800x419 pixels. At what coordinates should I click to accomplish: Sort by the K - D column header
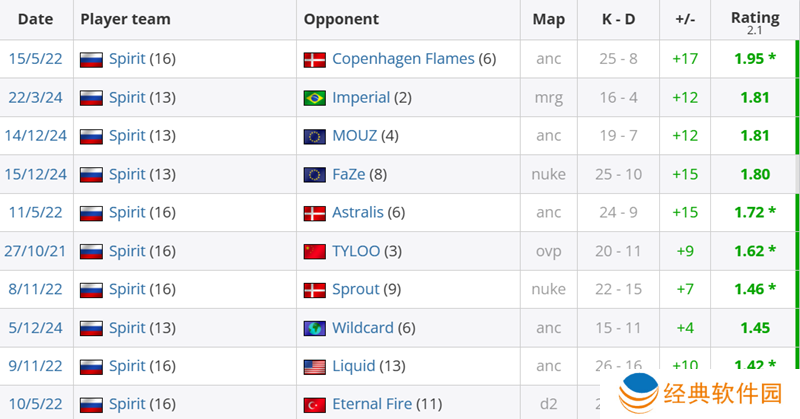tap(616, 19)
